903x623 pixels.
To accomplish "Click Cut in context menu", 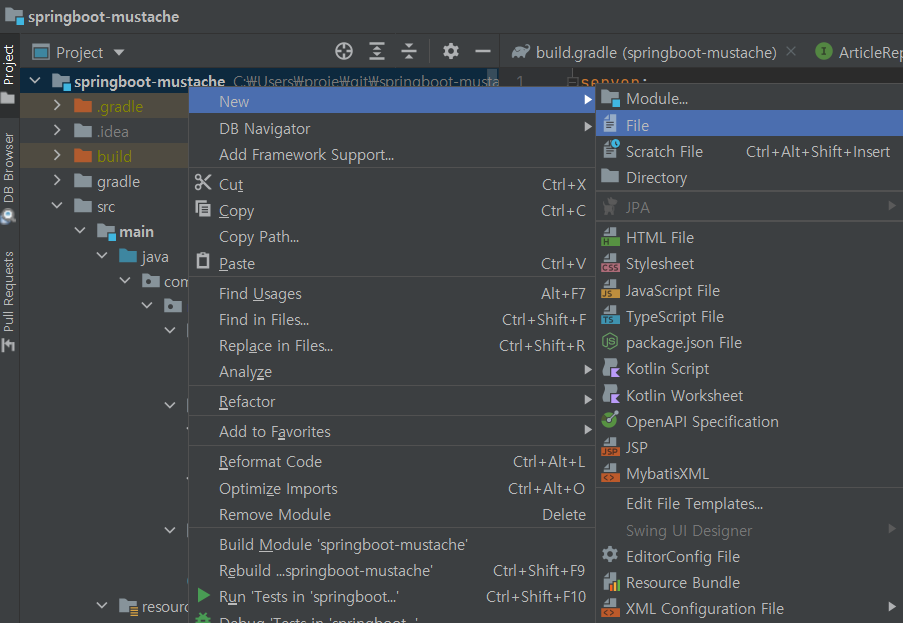I will pos(392,184).
